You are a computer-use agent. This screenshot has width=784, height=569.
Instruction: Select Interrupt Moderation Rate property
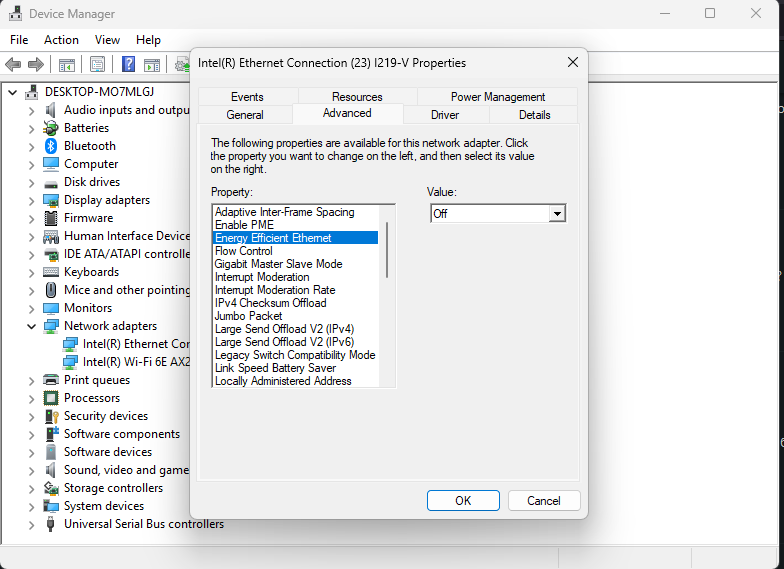(x=295, y=290)
